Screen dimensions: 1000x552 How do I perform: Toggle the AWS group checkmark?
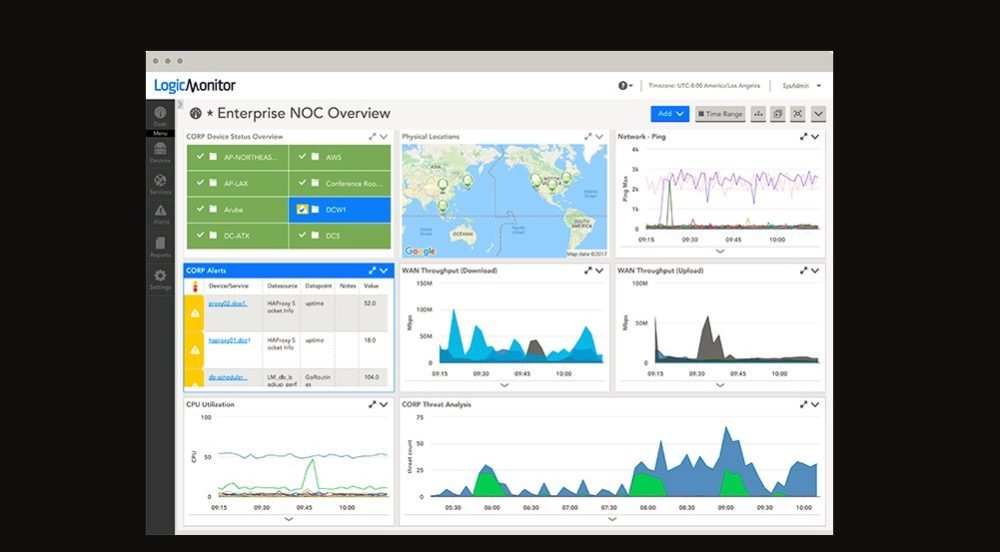301,157
